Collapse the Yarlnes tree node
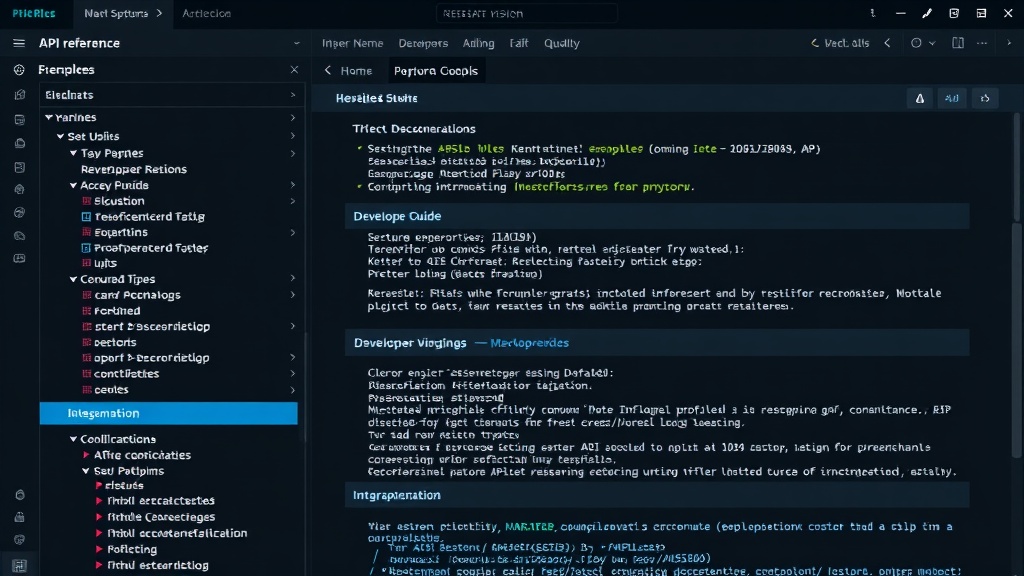This screenshot has width=1024, height=576. [48, 118]
